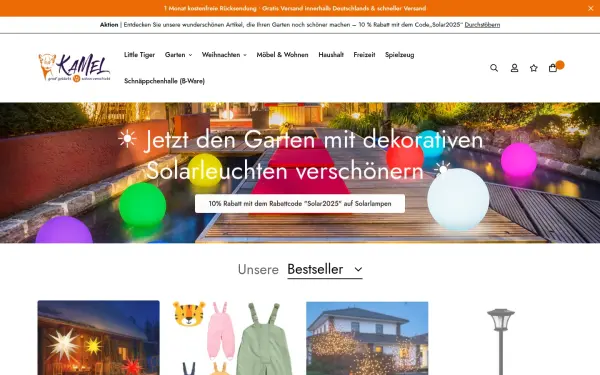The width and height of the screenshot is (600, 375).
Task: Open the solar garden lamp post product
Action: (501, 341)
